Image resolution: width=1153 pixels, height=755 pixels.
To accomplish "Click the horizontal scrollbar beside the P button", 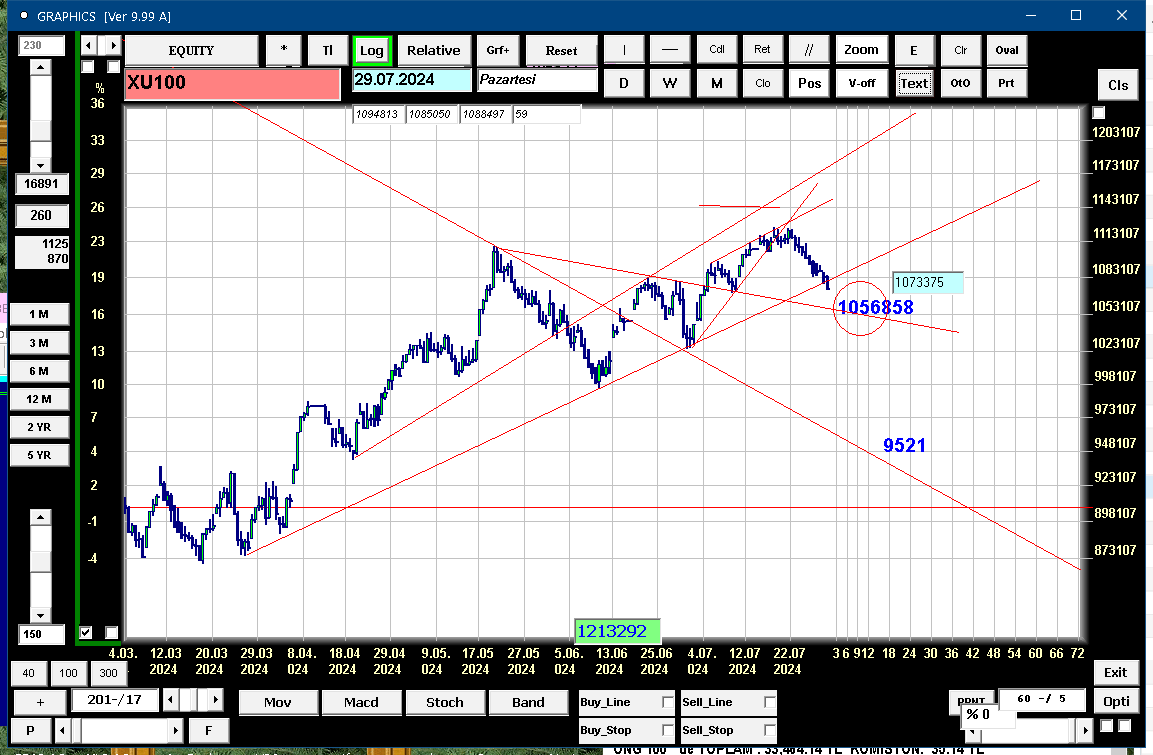I will [x=118, y=731].
